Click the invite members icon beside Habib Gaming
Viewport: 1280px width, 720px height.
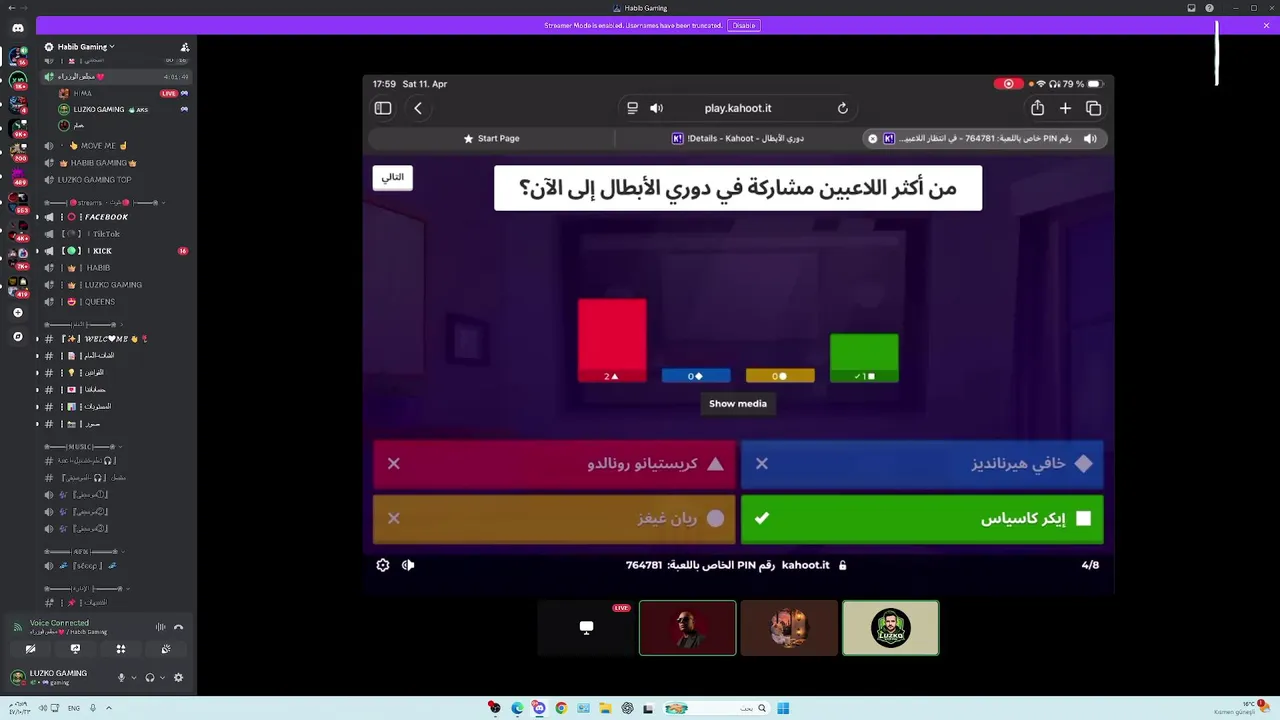pyautogui.click(x=185, y=47)
